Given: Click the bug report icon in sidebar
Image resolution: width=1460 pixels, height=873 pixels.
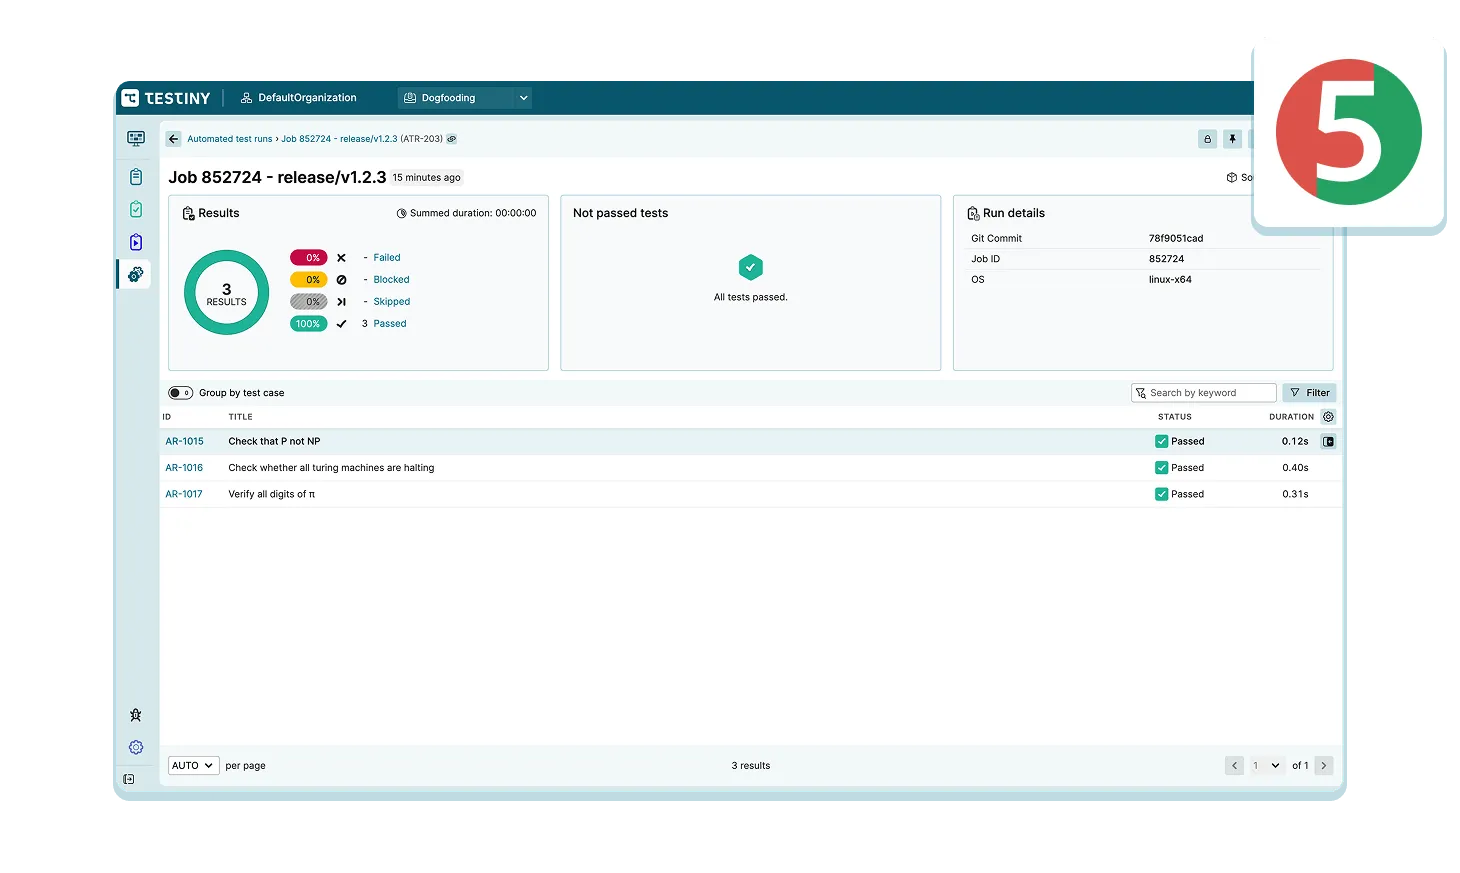Looking at the screenshot, I should click(136, 715).
